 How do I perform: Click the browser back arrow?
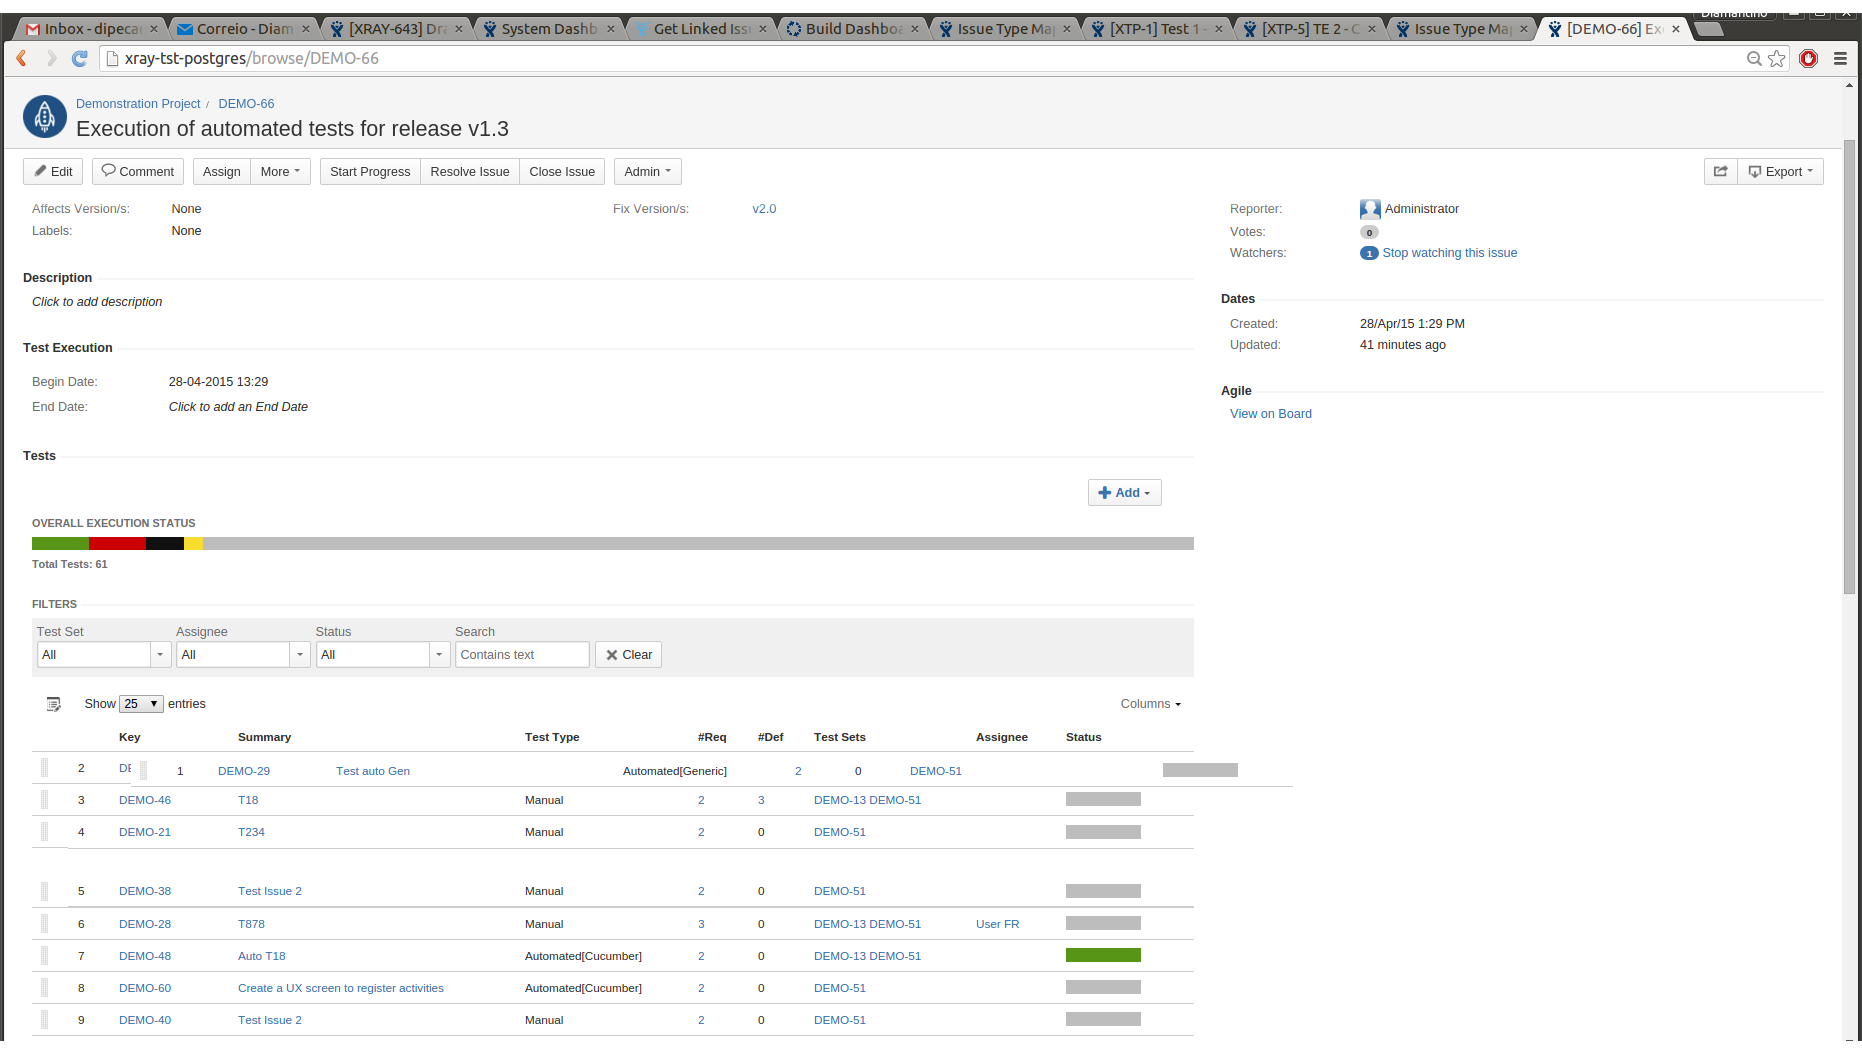(x=22, y=59)
